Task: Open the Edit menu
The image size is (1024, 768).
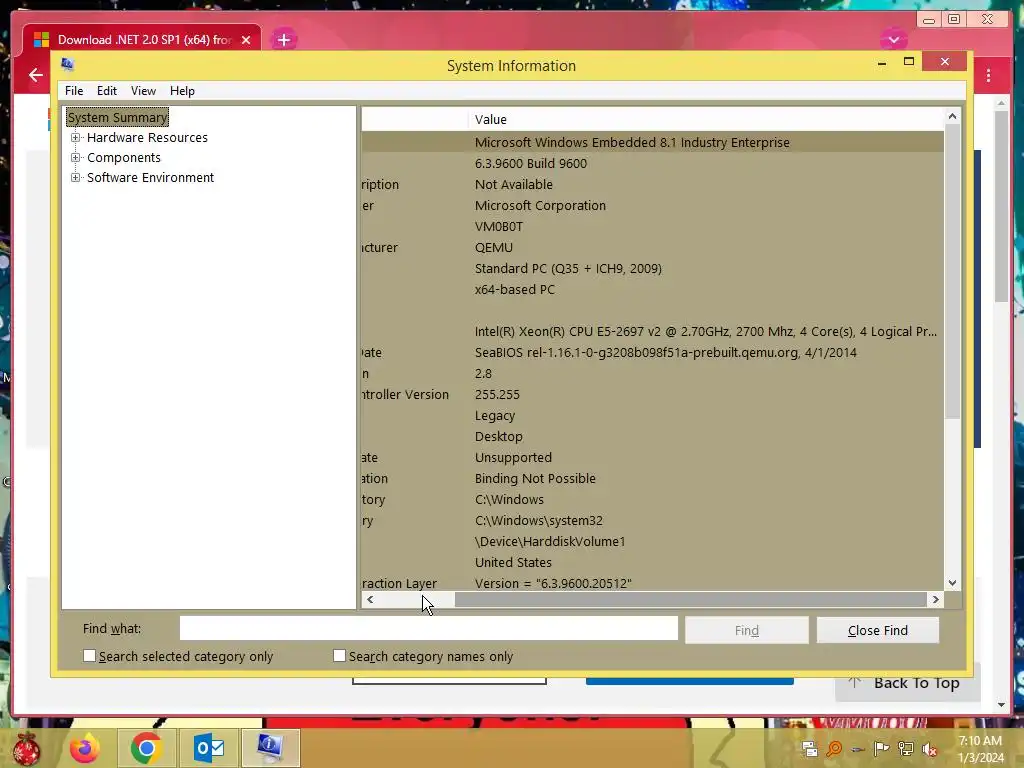Action: click(106, 91)
